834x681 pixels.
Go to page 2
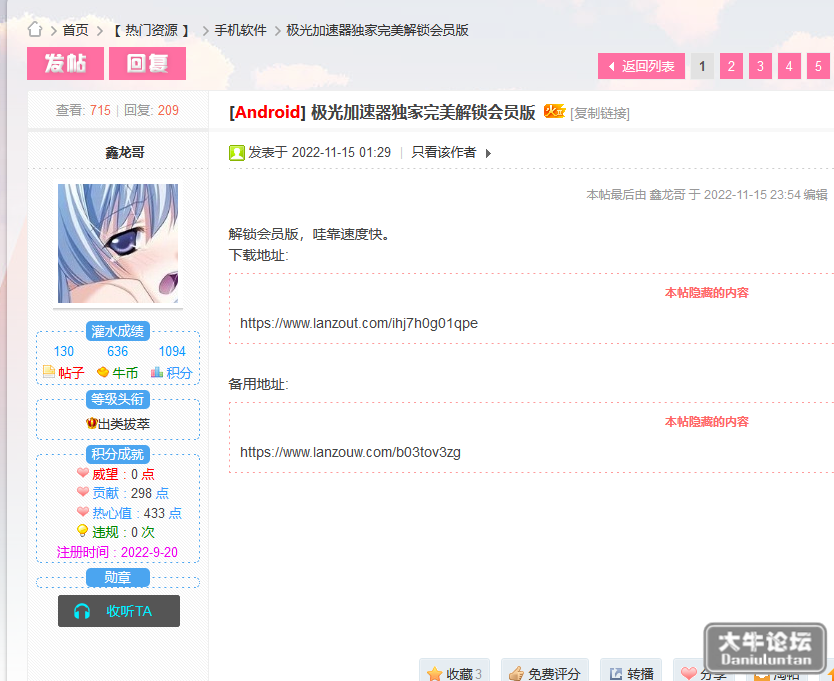731,66
